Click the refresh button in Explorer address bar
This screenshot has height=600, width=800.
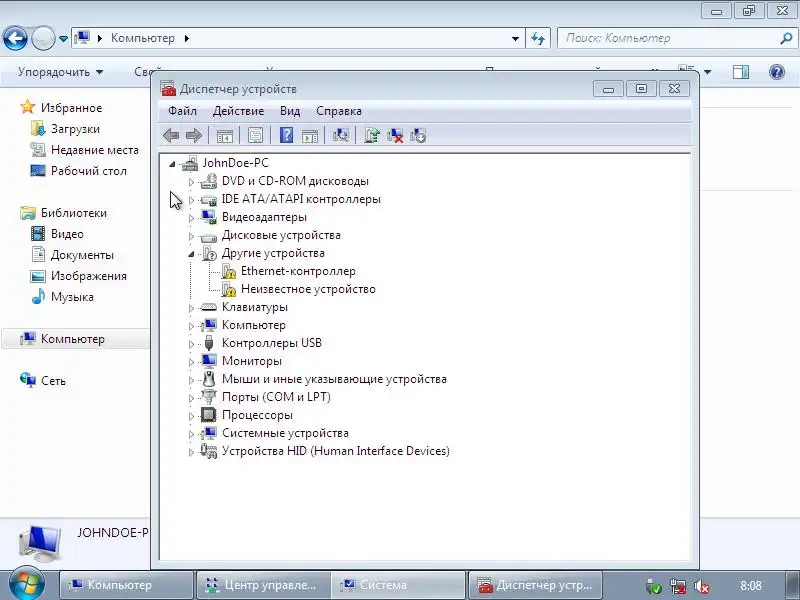(538, 38)
